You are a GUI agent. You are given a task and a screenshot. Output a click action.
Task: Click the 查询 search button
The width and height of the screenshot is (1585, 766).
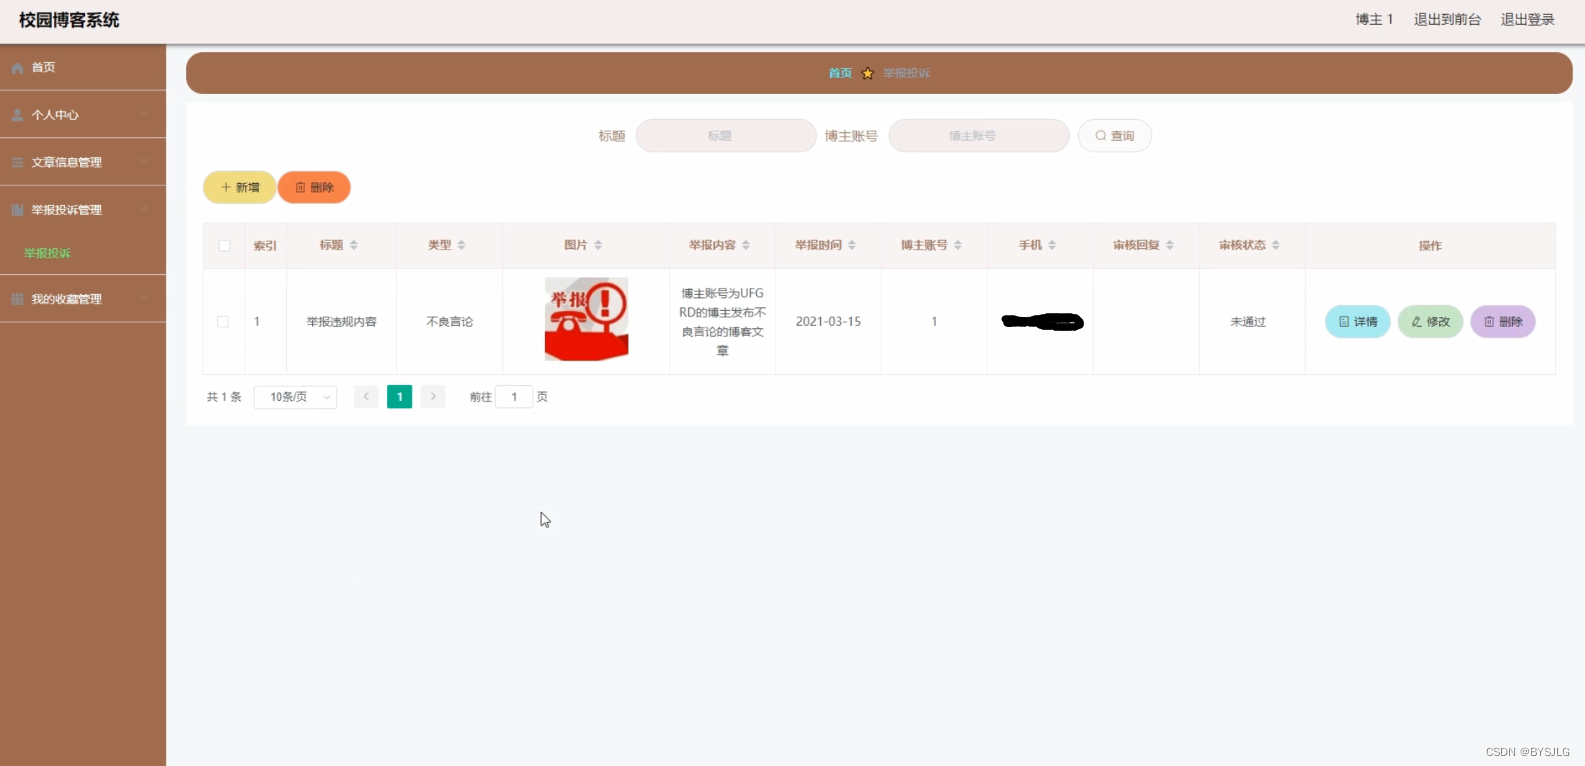pos(1115,136)
